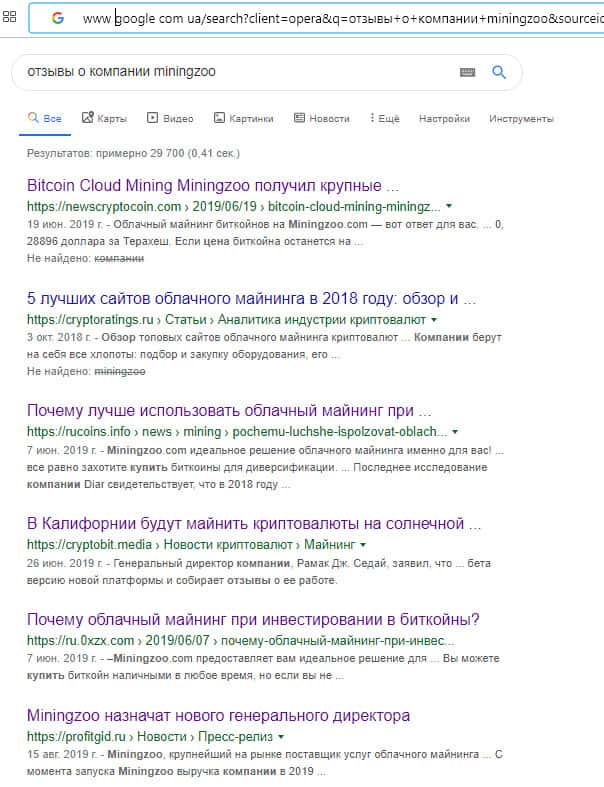
Task: Switch to the Картинки tab
Action: (244, 118)
